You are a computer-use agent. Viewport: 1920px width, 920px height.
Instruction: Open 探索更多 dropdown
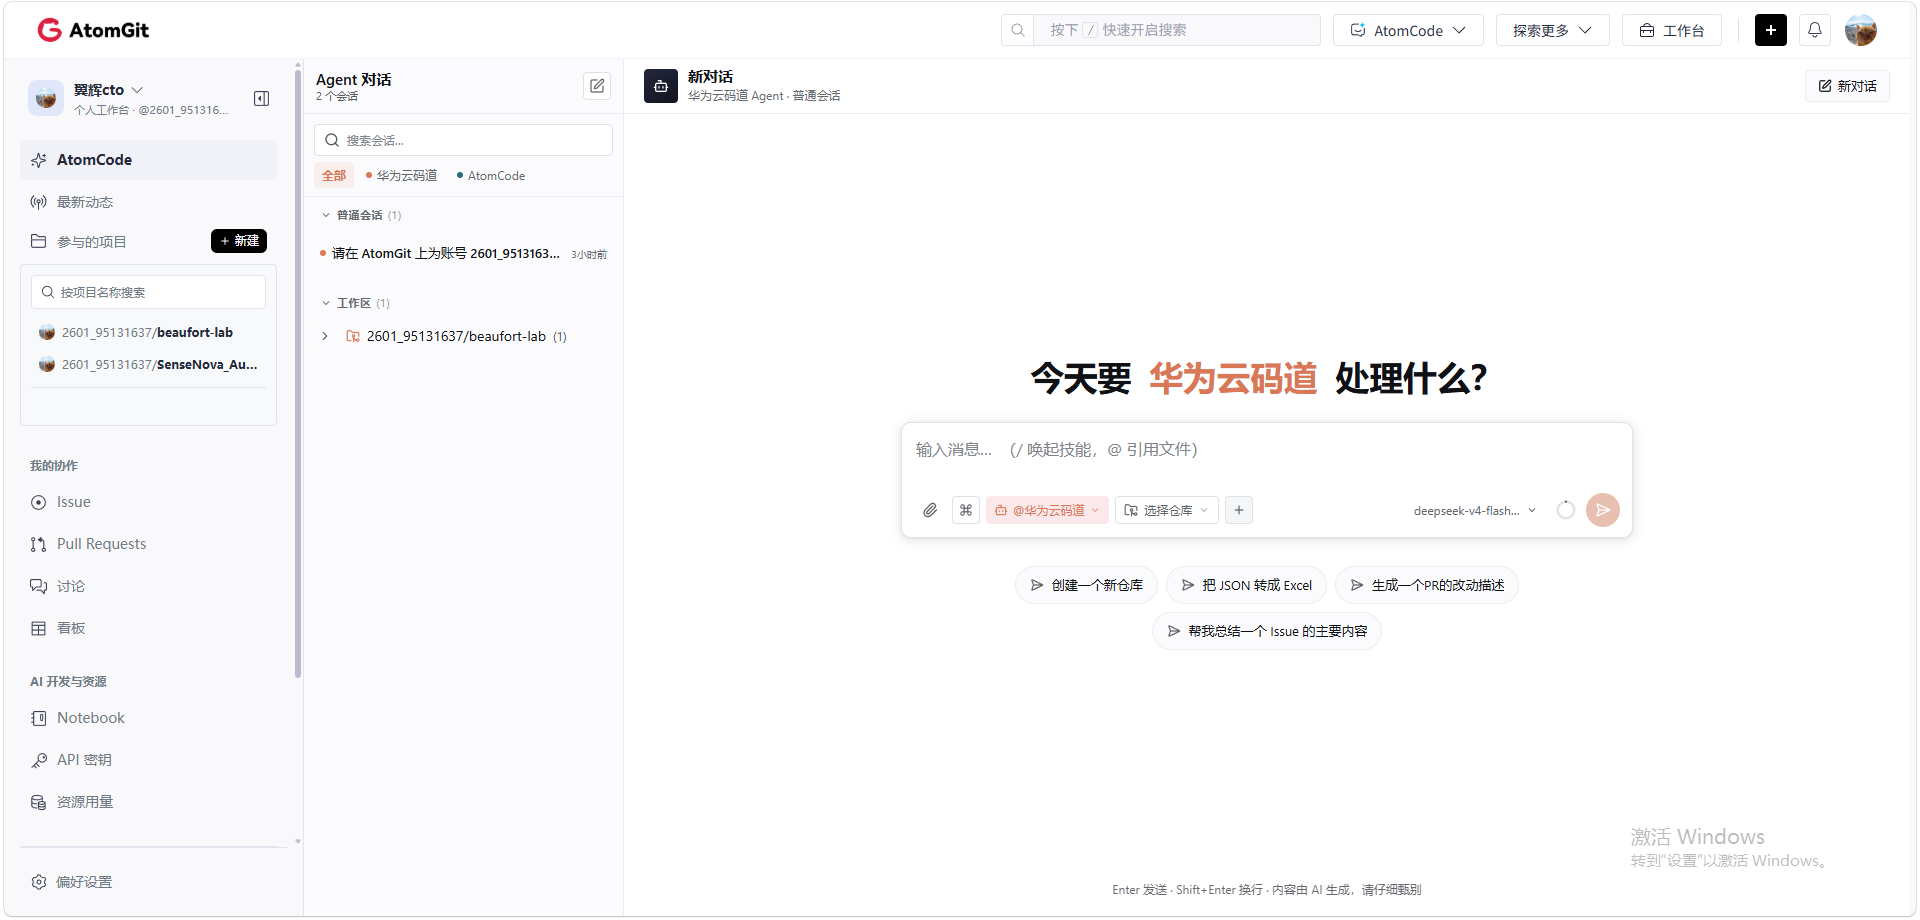1552,30
